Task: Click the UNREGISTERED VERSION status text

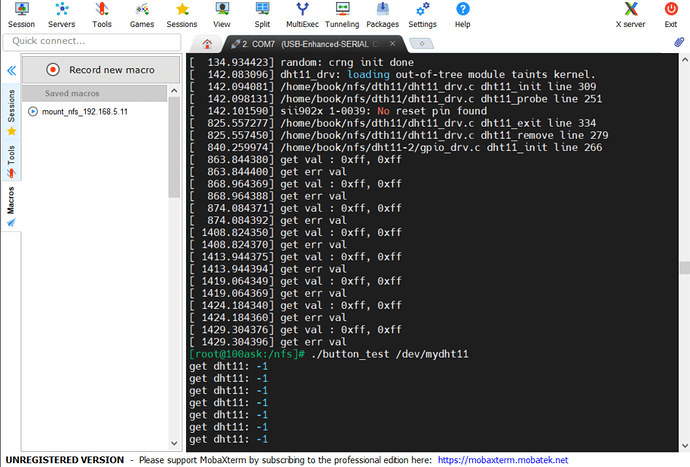Action: (x=65, y=460)
